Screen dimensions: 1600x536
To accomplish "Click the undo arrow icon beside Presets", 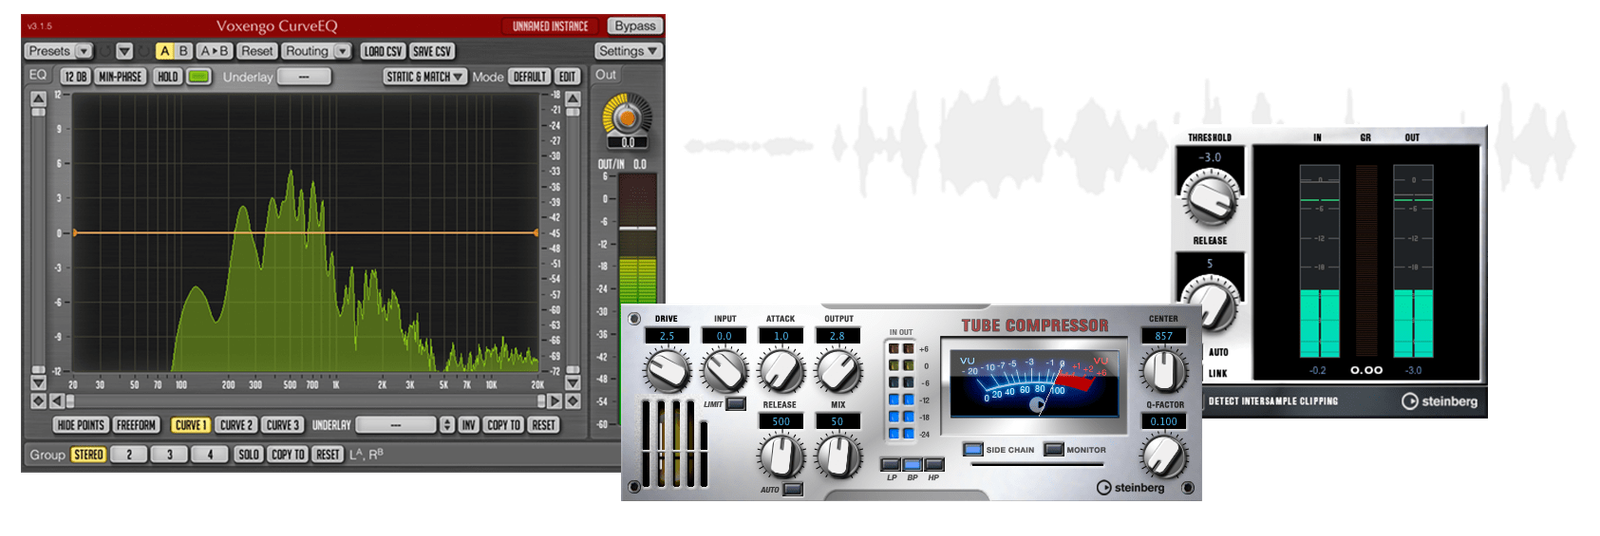I will (x=105, y=51).
